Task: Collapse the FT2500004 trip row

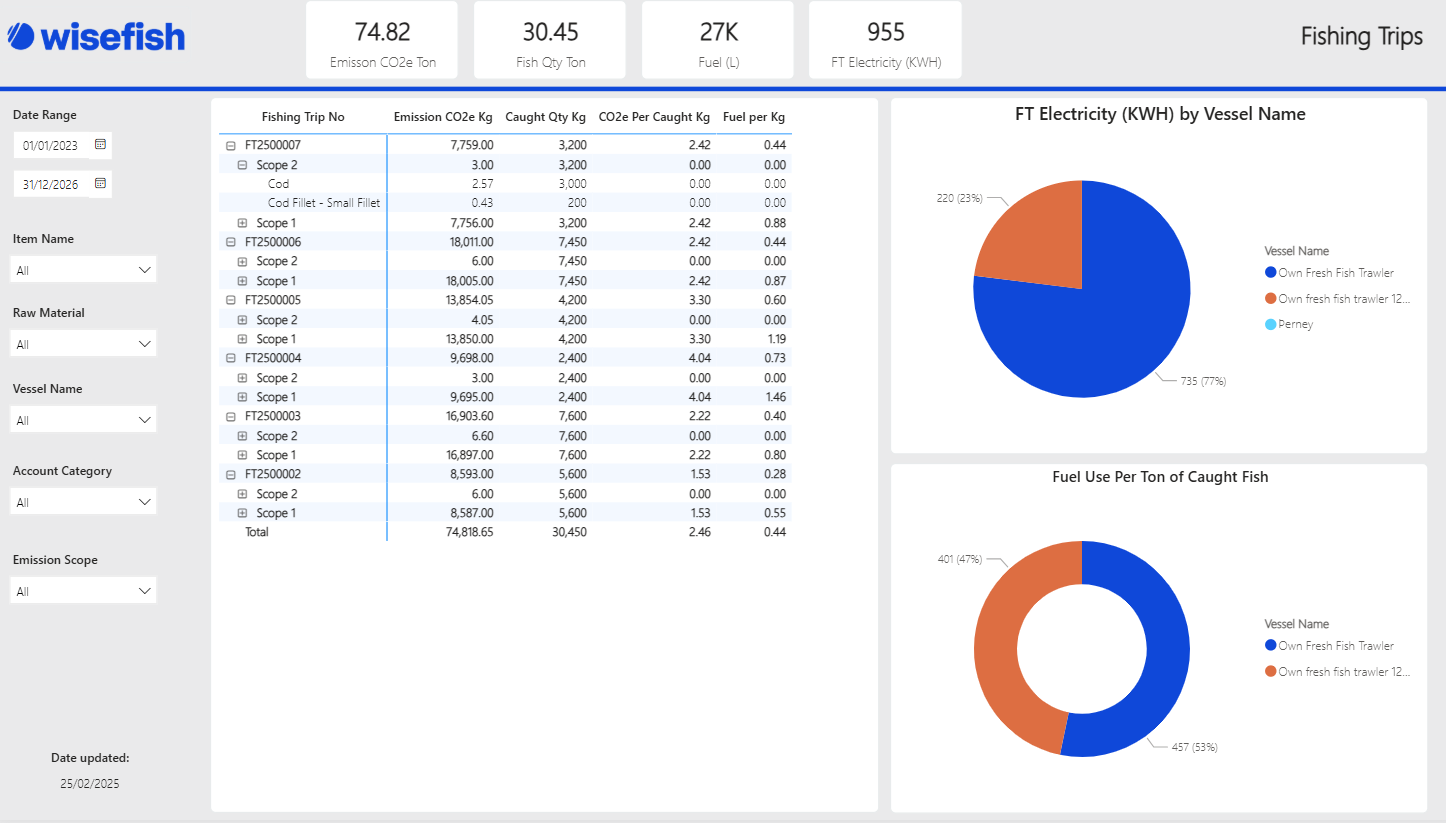Action: pyautogui.click(x=231, y=358)
